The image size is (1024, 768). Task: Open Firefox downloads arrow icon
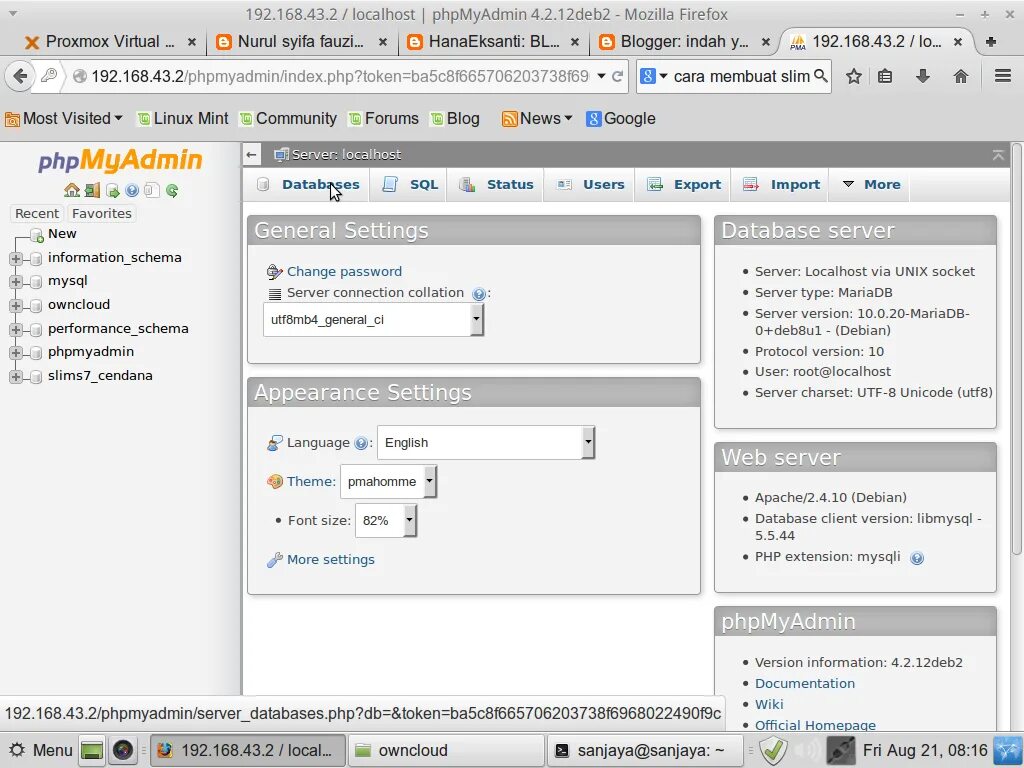coord(923,76)
